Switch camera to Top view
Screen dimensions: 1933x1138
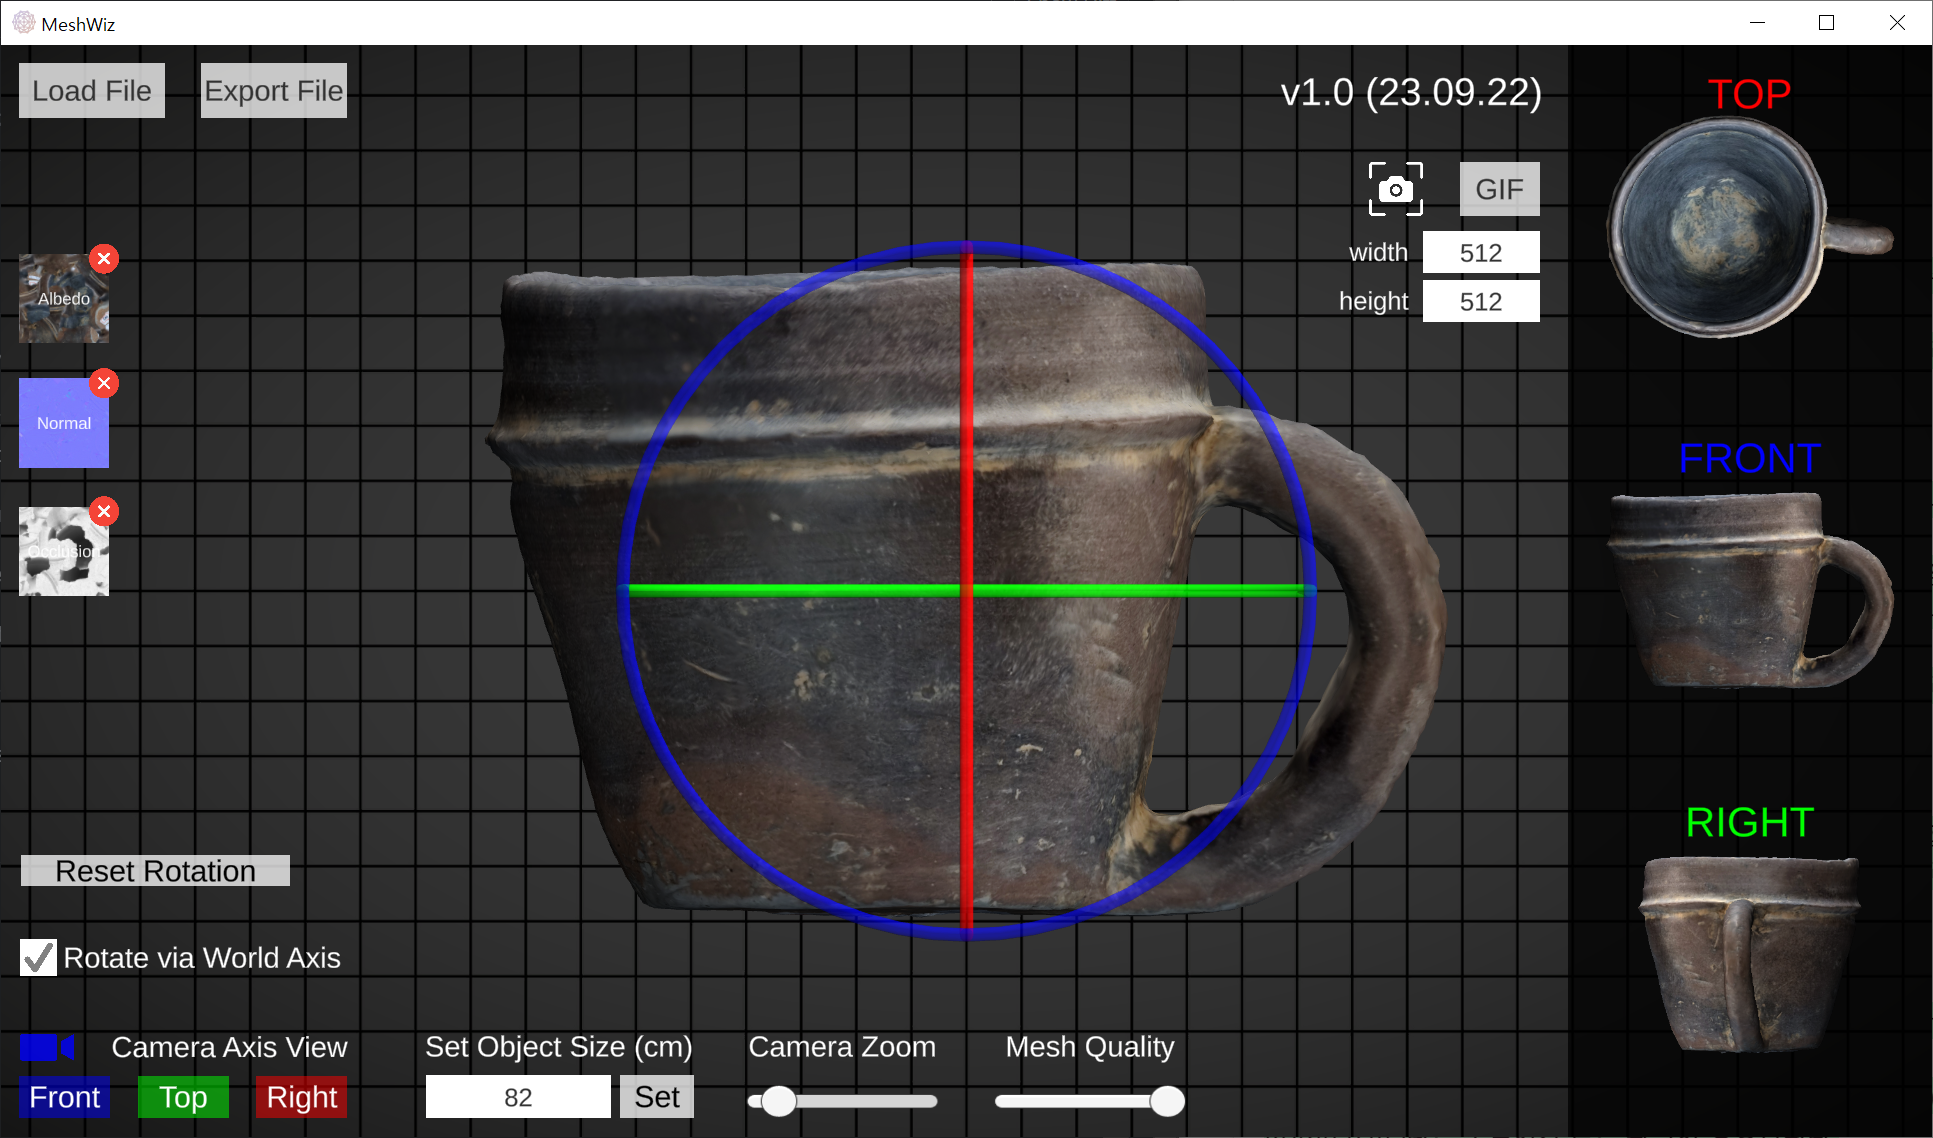tap(183, 1097)
